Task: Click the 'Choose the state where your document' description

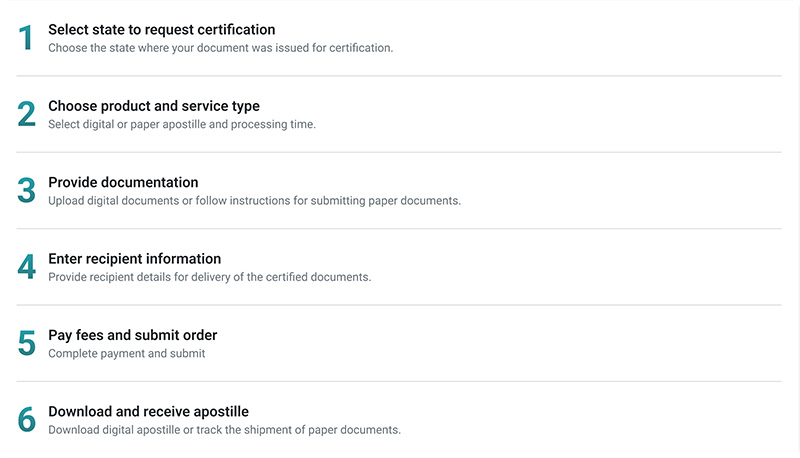Action: coord(220,48)
